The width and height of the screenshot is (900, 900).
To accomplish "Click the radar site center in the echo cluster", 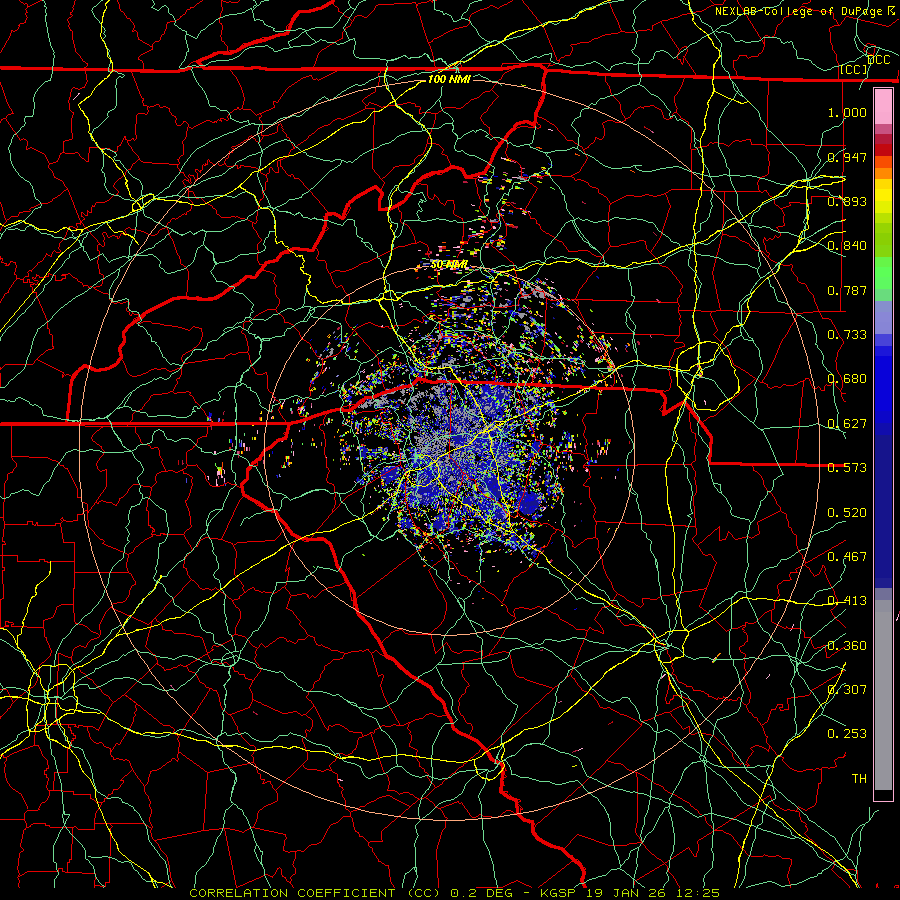I will tap(449, 449).
